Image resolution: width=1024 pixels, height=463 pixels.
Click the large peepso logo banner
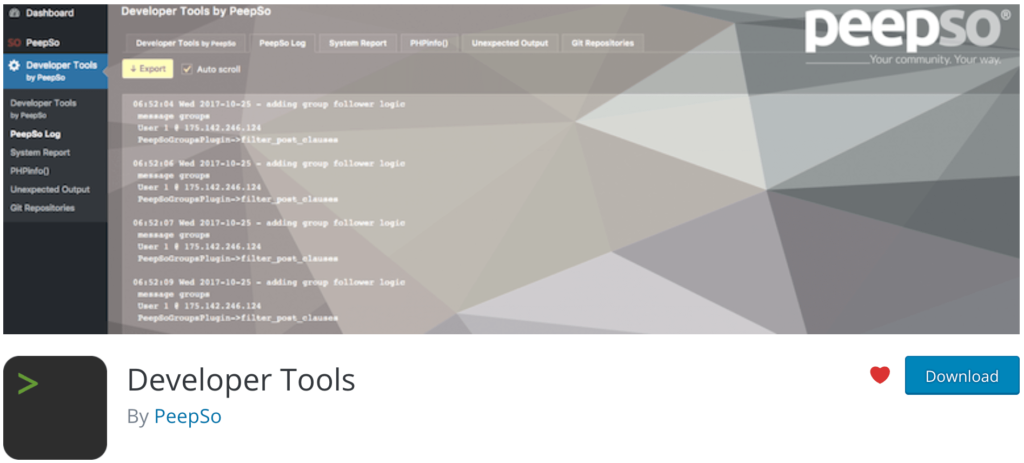(x=907, y=36)
